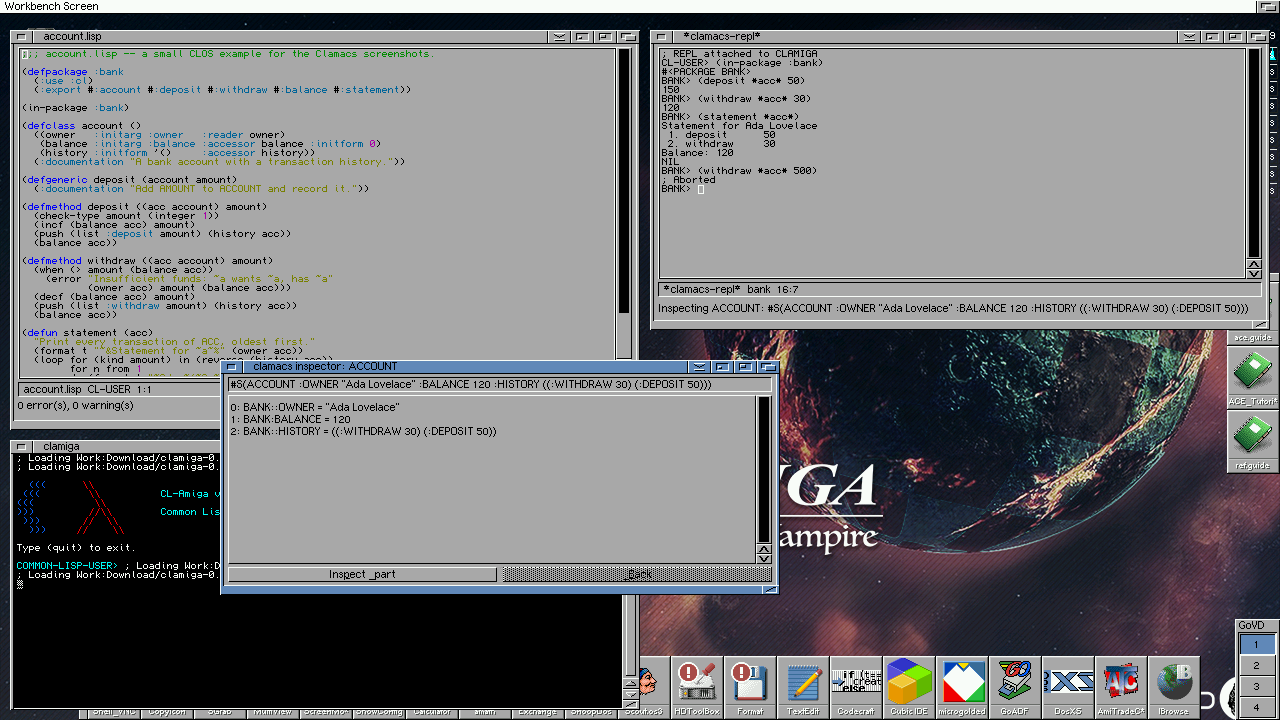Click the Inspect _part button
Image resolution: width=1280 pixels, height=720 pixels.
coord(362,575)
